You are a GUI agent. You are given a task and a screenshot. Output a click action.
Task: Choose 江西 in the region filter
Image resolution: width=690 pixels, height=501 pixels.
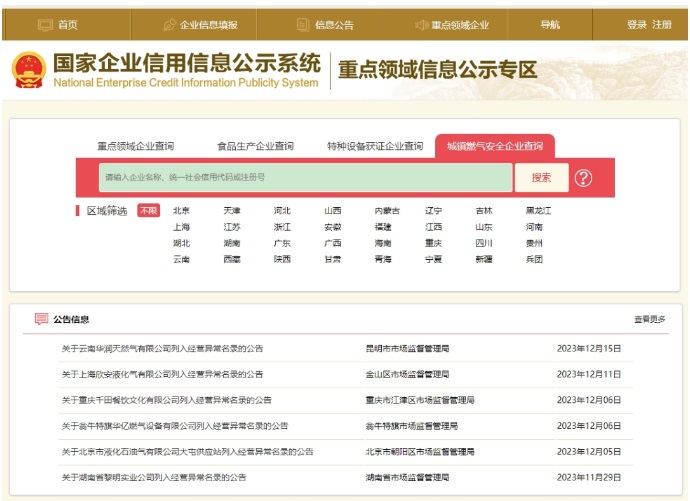tap(433, 227)
